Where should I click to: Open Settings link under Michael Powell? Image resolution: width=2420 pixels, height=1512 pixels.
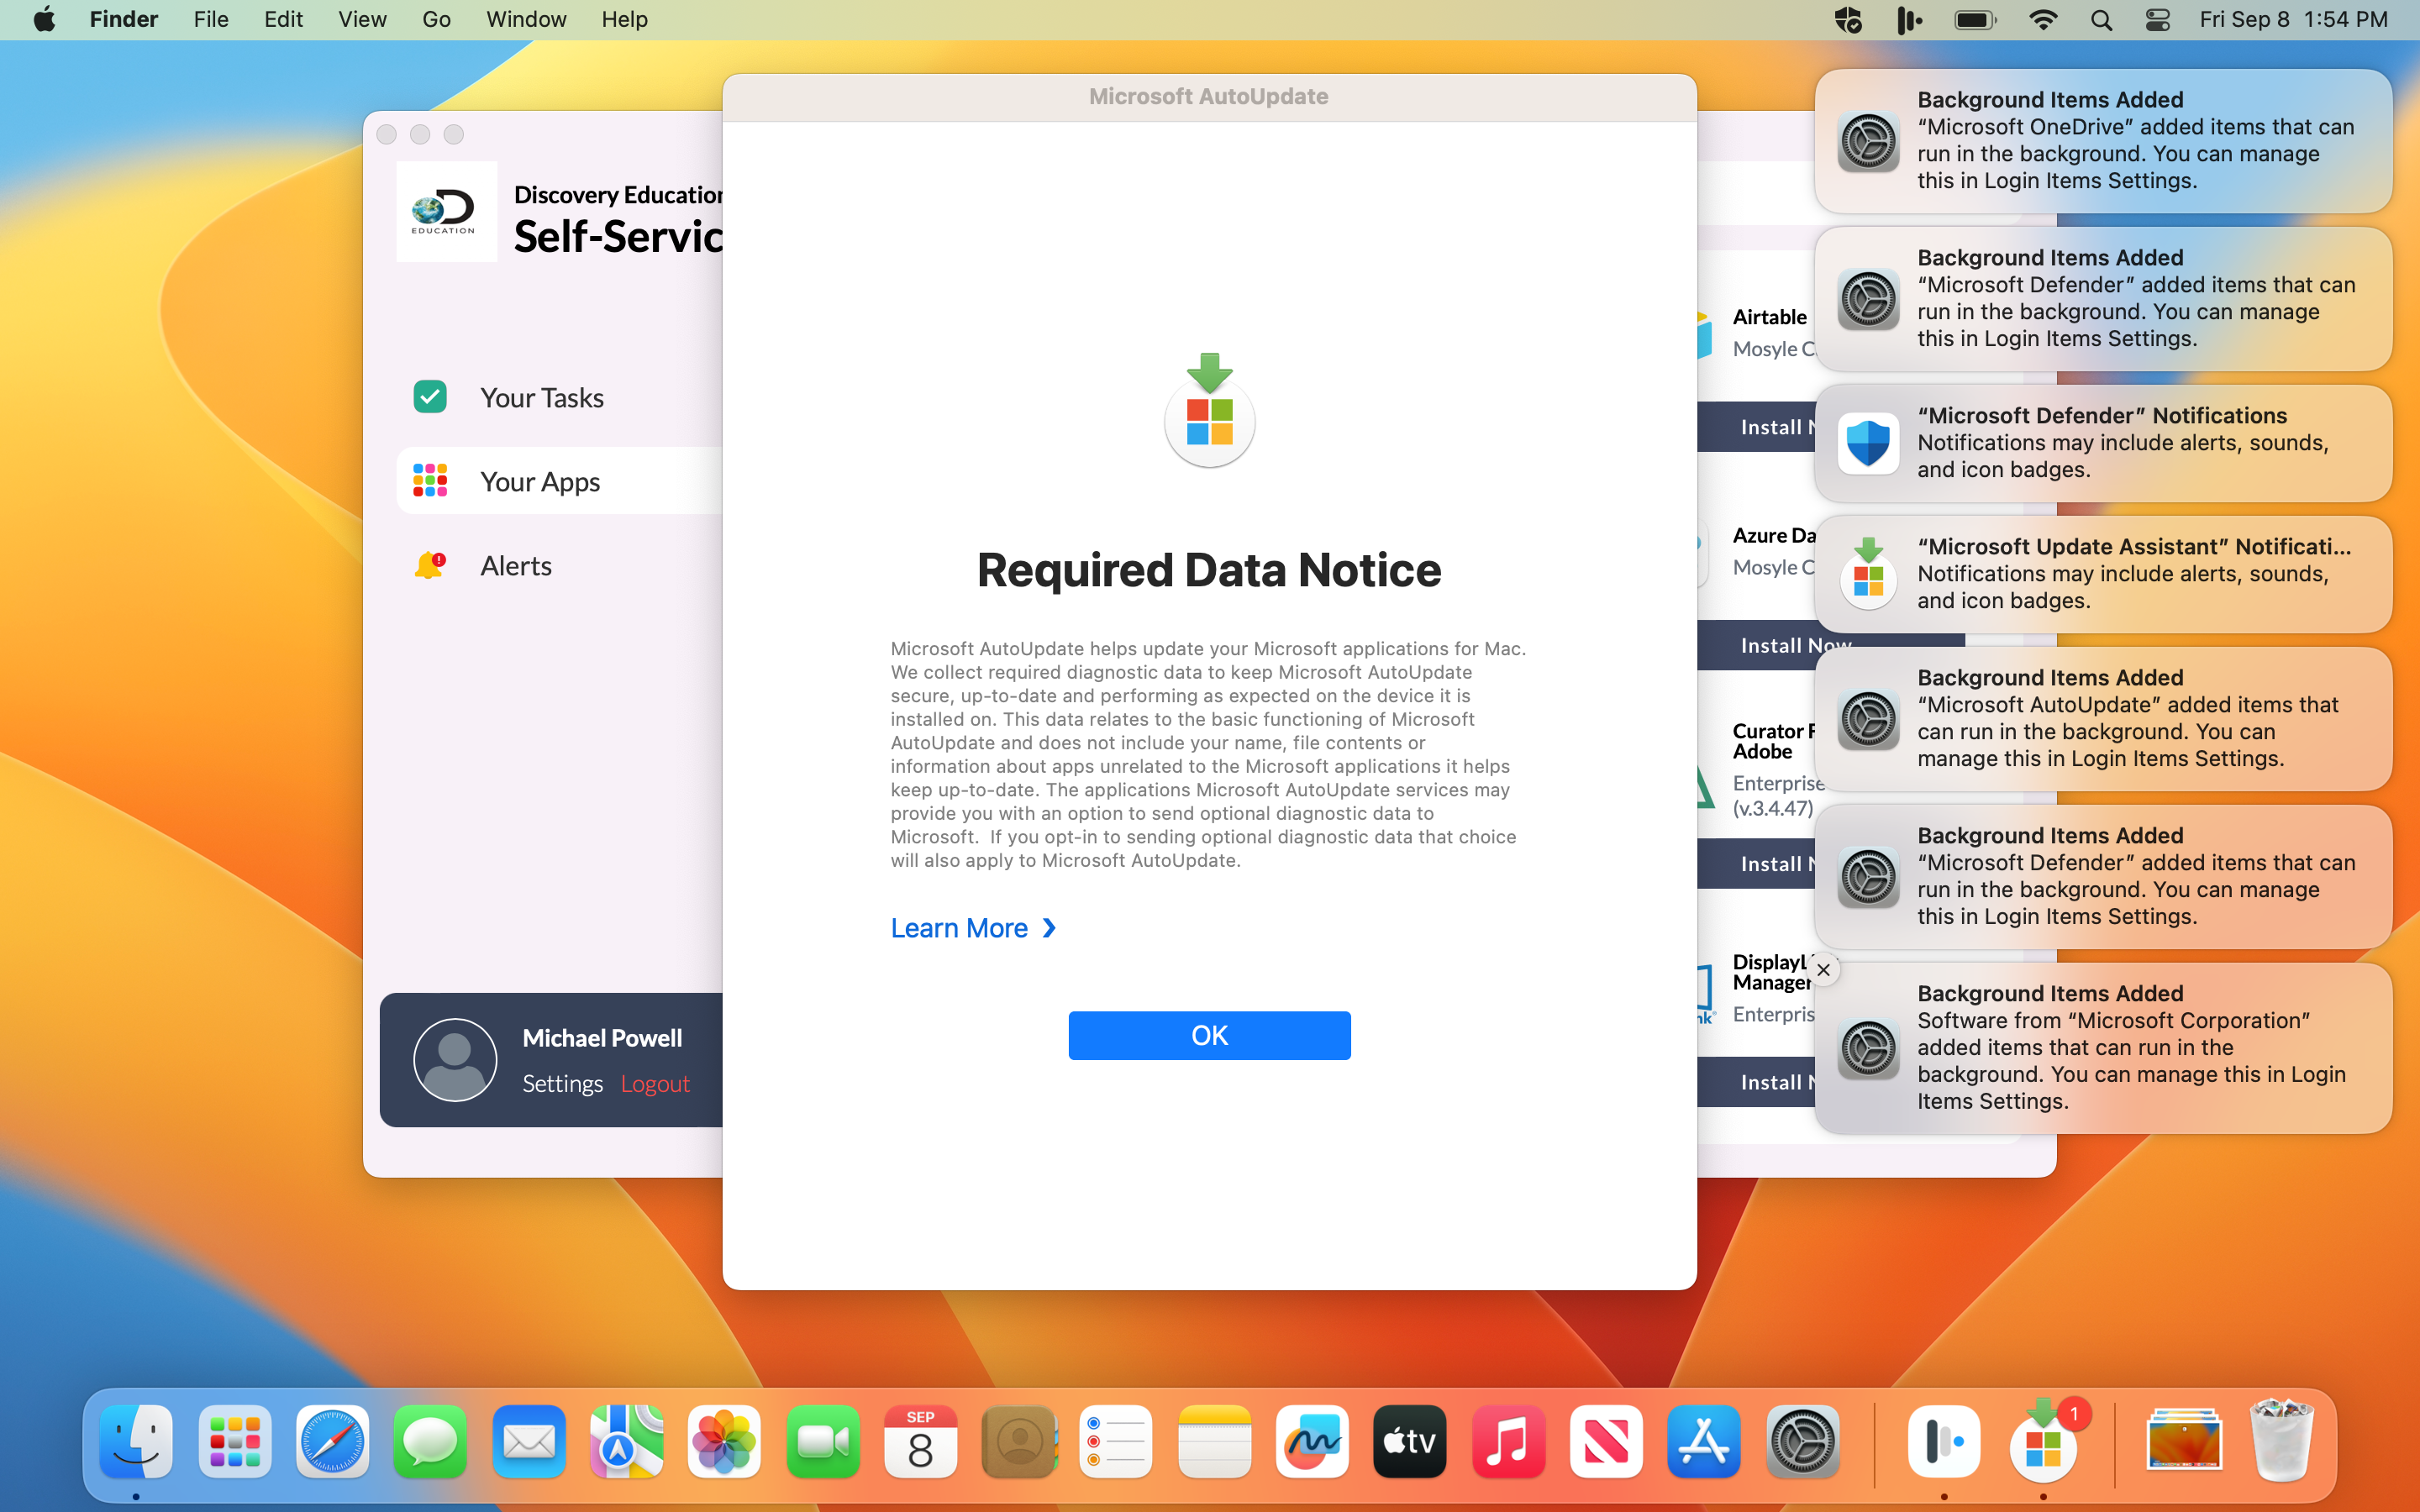(562, 1084)
